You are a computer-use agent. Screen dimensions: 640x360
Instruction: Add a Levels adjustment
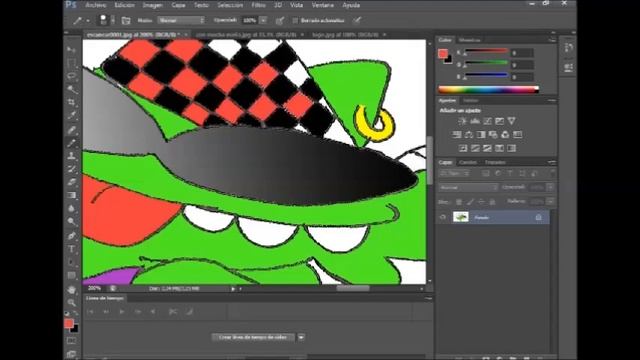[x=475, y=121]
